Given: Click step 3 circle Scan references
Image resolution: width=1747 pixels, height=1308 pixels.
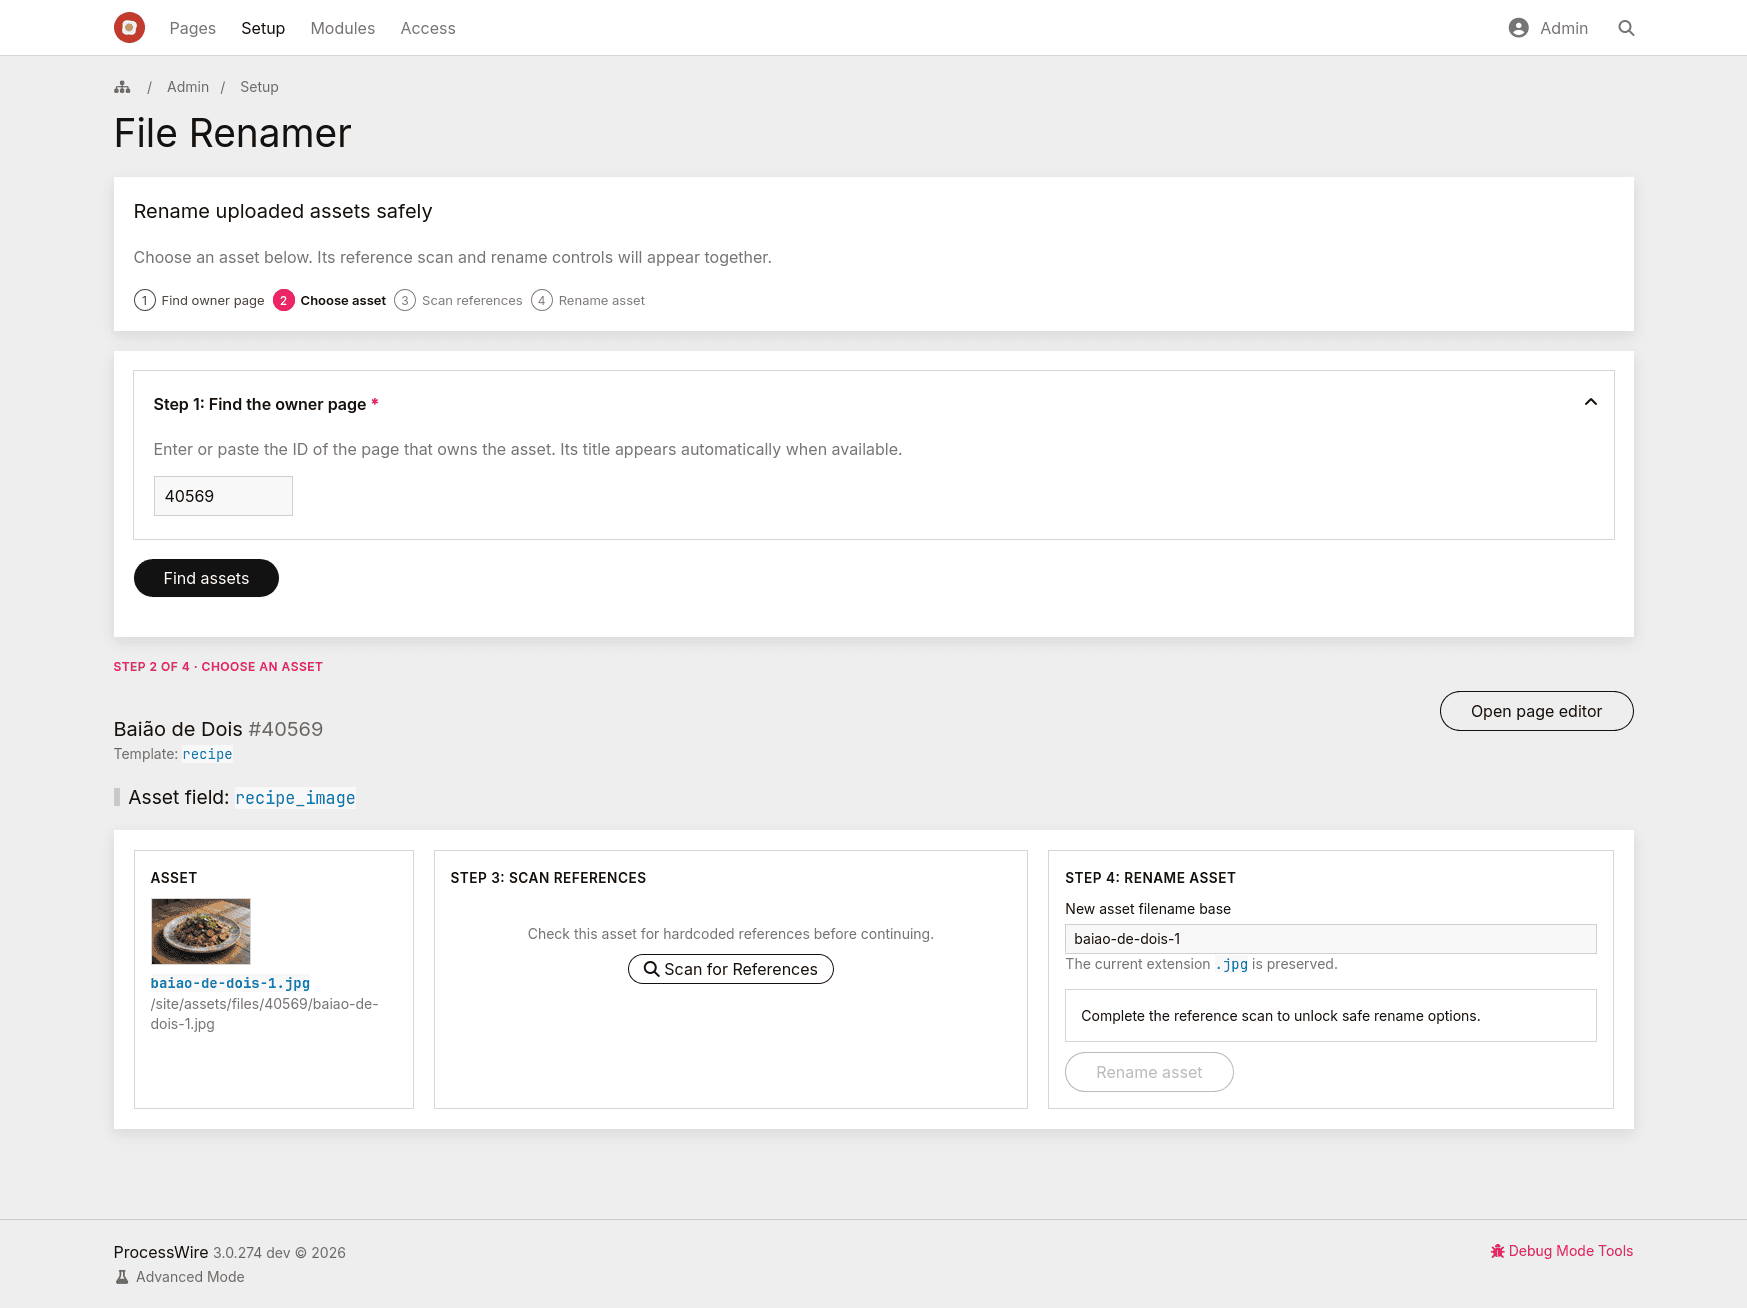Looking at the screenshot, I should pos(405,300).
